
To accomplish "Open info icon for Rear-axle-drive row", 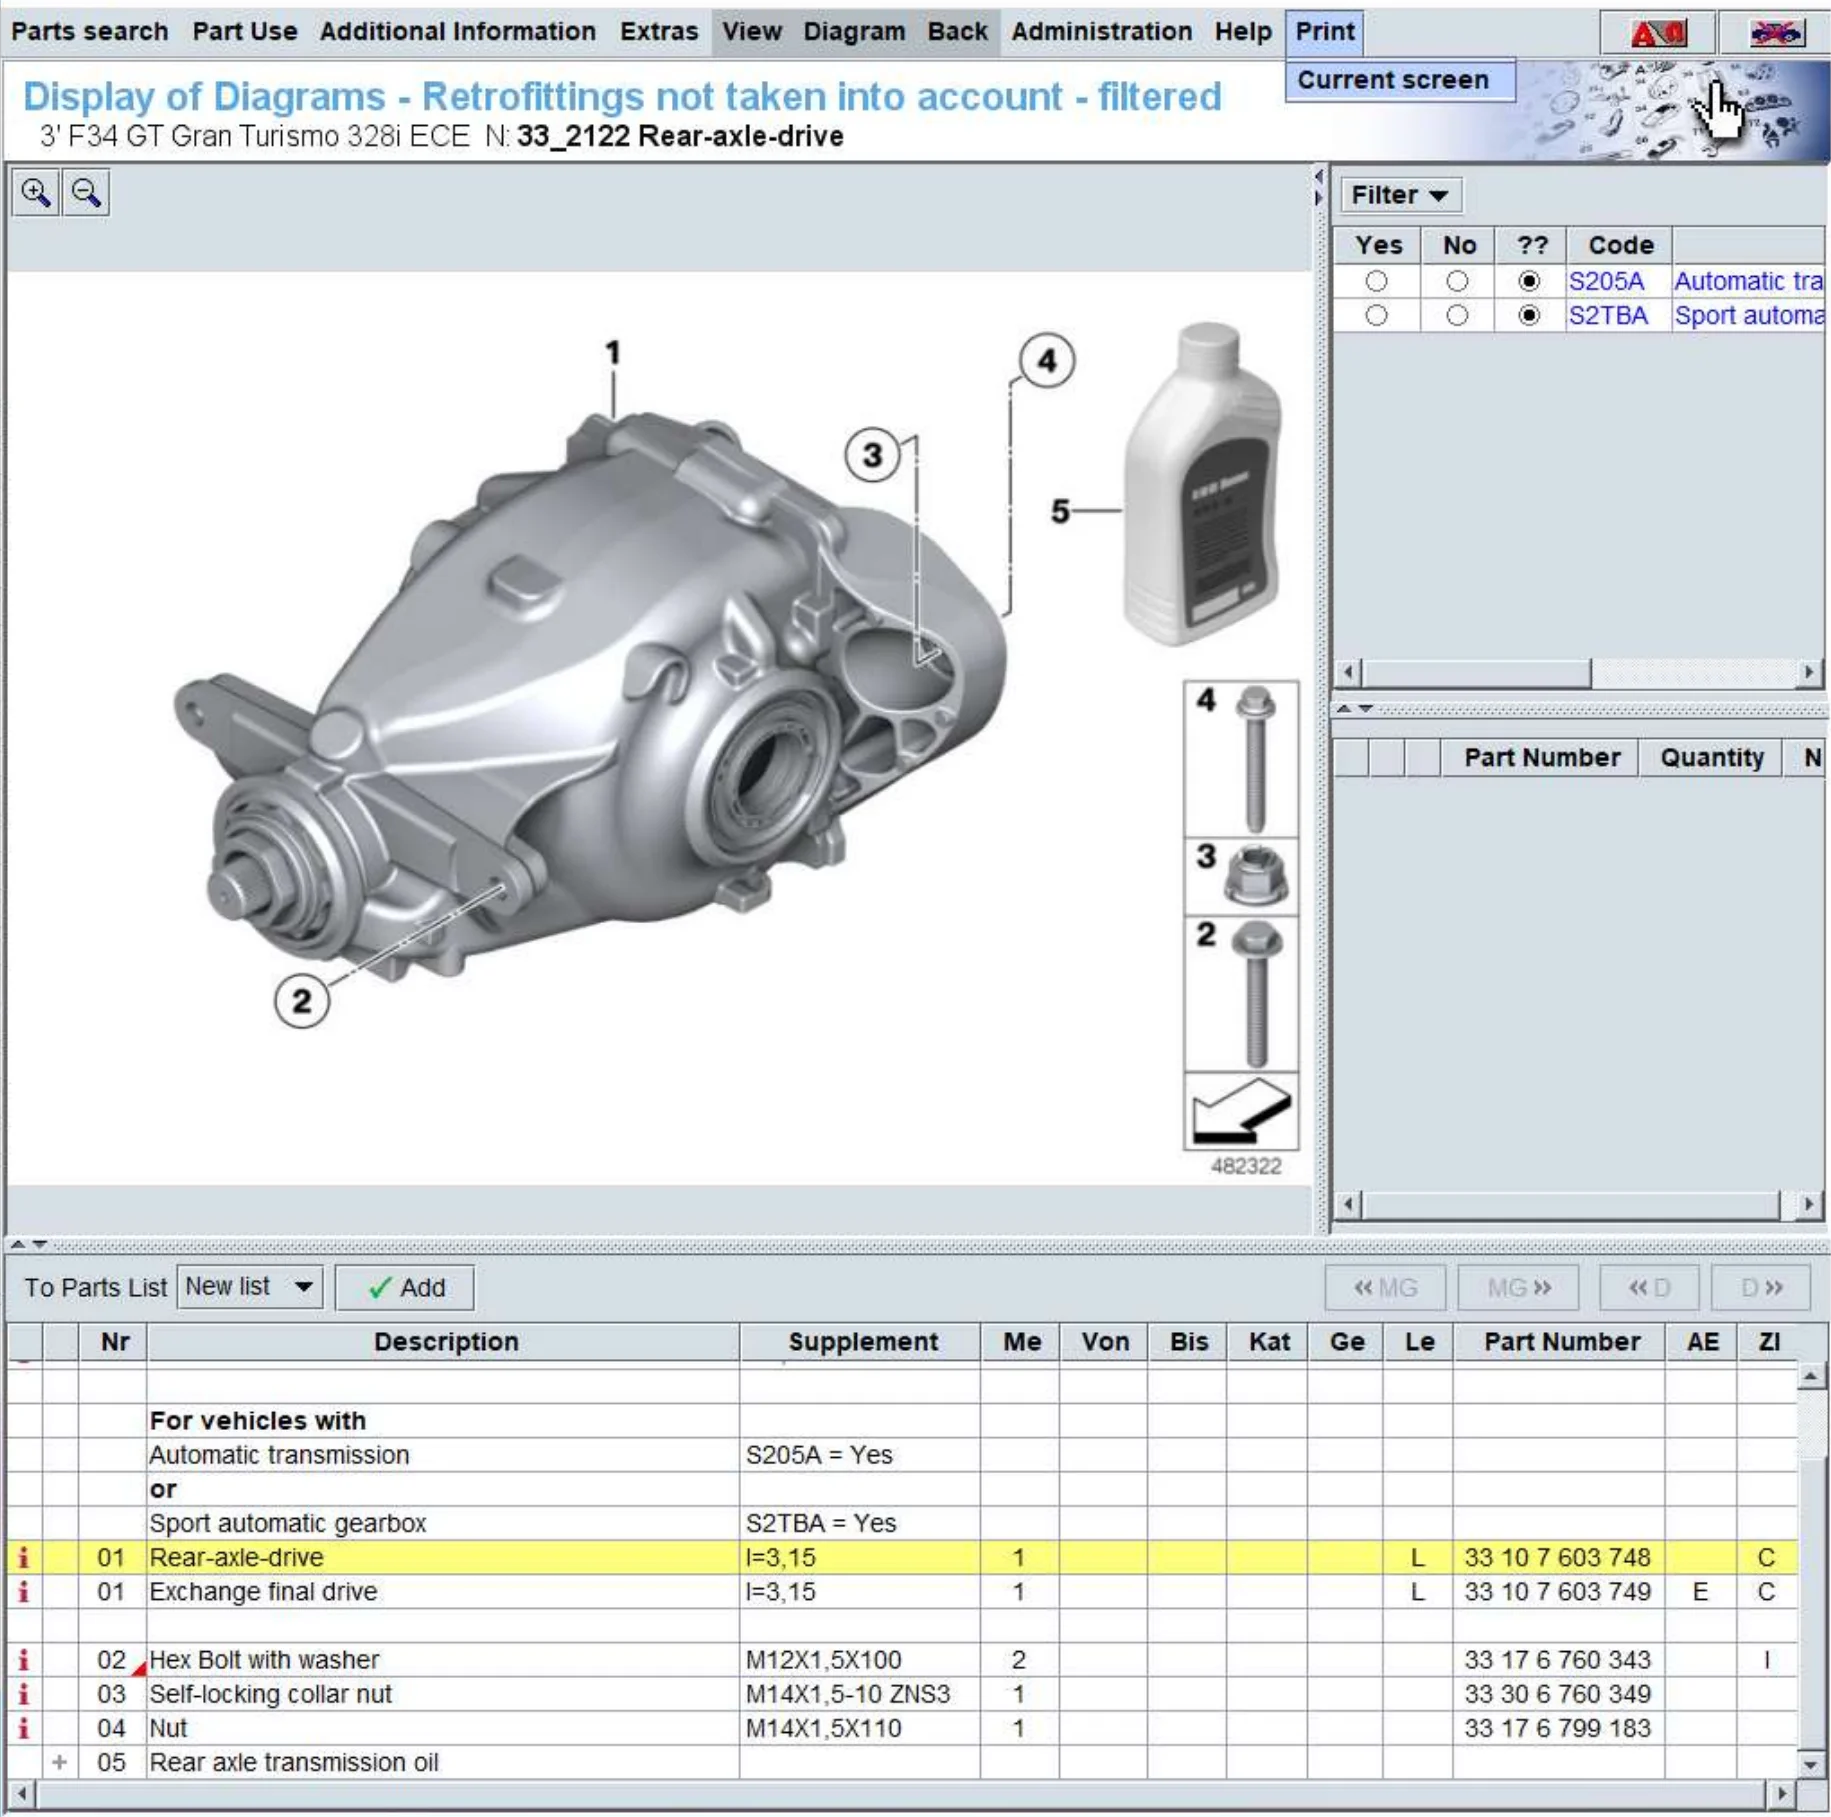I will point(24,1557).
